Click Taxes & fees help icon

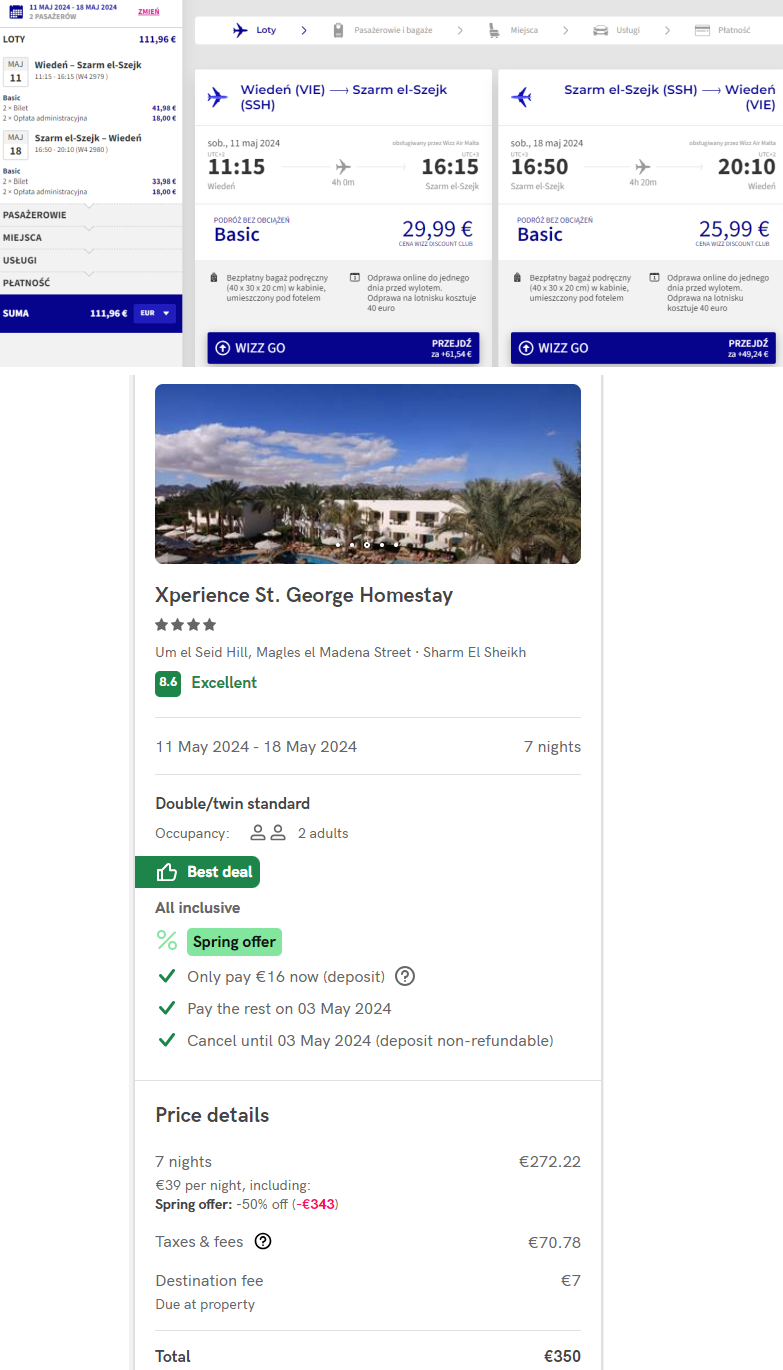click(x=263, y=1242)
